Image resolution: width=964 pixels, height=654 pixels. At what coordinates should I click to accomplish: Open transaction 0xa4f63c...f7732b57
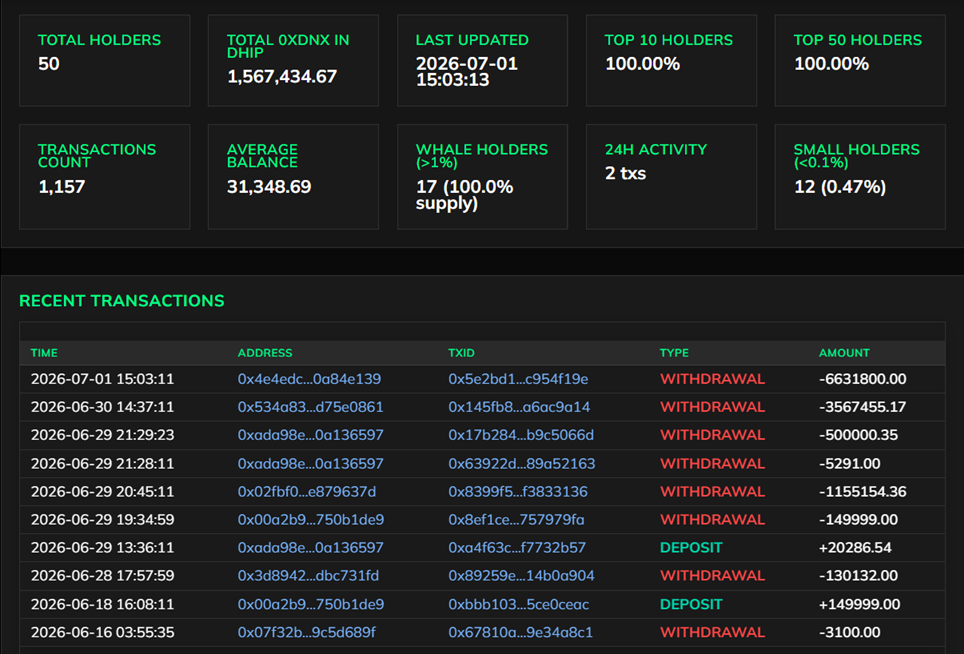(517, 548)
